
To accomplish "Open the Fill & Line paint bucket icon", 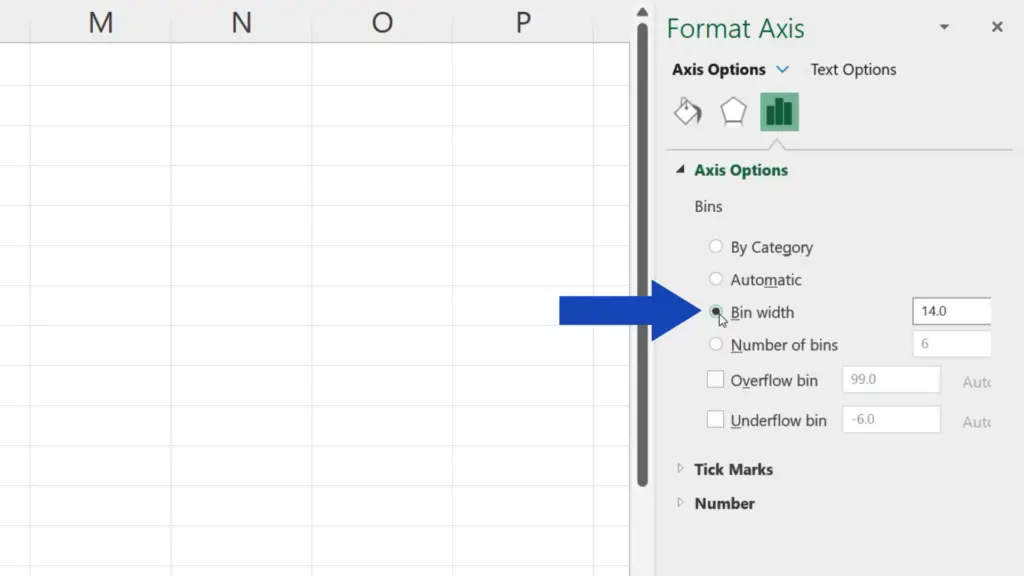I will (688, 112).
